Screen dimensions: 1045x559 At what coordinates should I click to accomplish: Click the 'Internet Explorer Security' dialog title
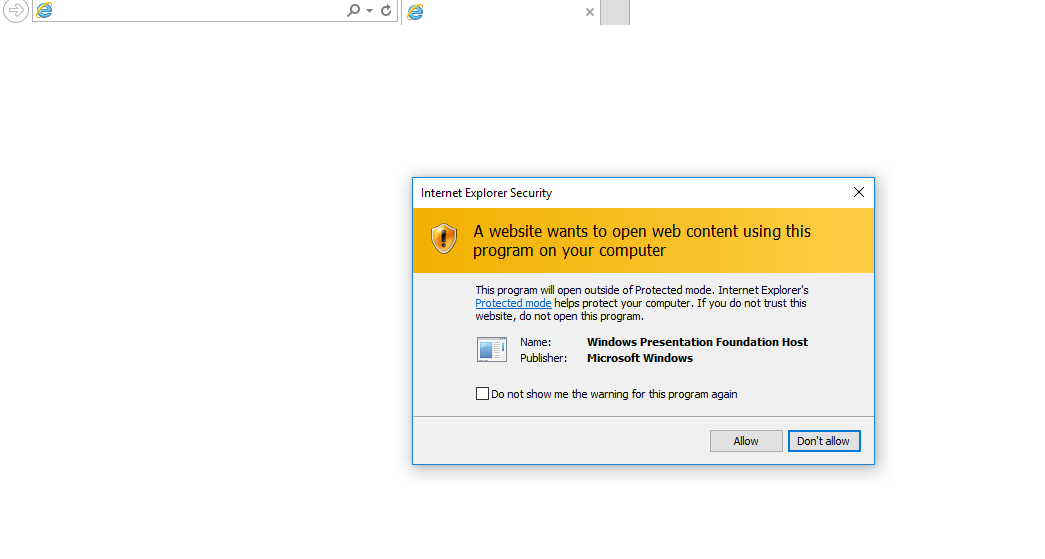tap(487, 193)
